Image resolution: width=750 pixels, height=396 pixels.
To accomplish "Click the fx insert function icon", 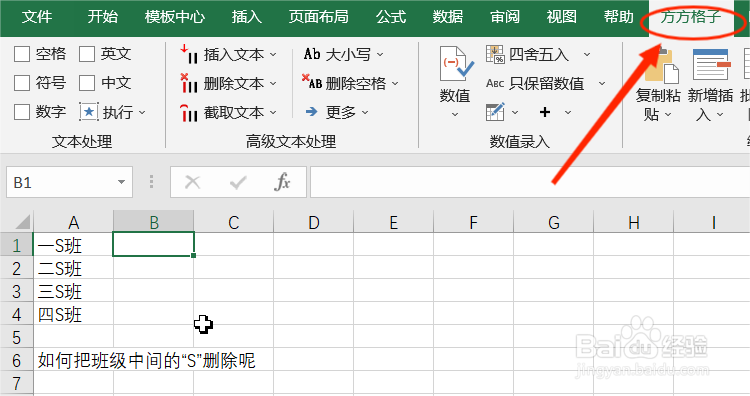I will coord(282,182).
